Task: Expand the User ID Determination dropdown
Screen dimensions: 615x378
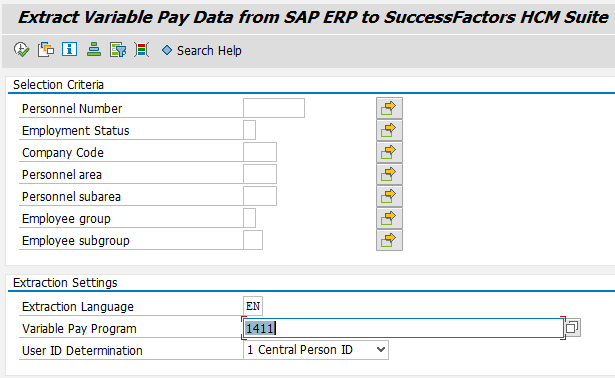Action: [x=380, y=349]
